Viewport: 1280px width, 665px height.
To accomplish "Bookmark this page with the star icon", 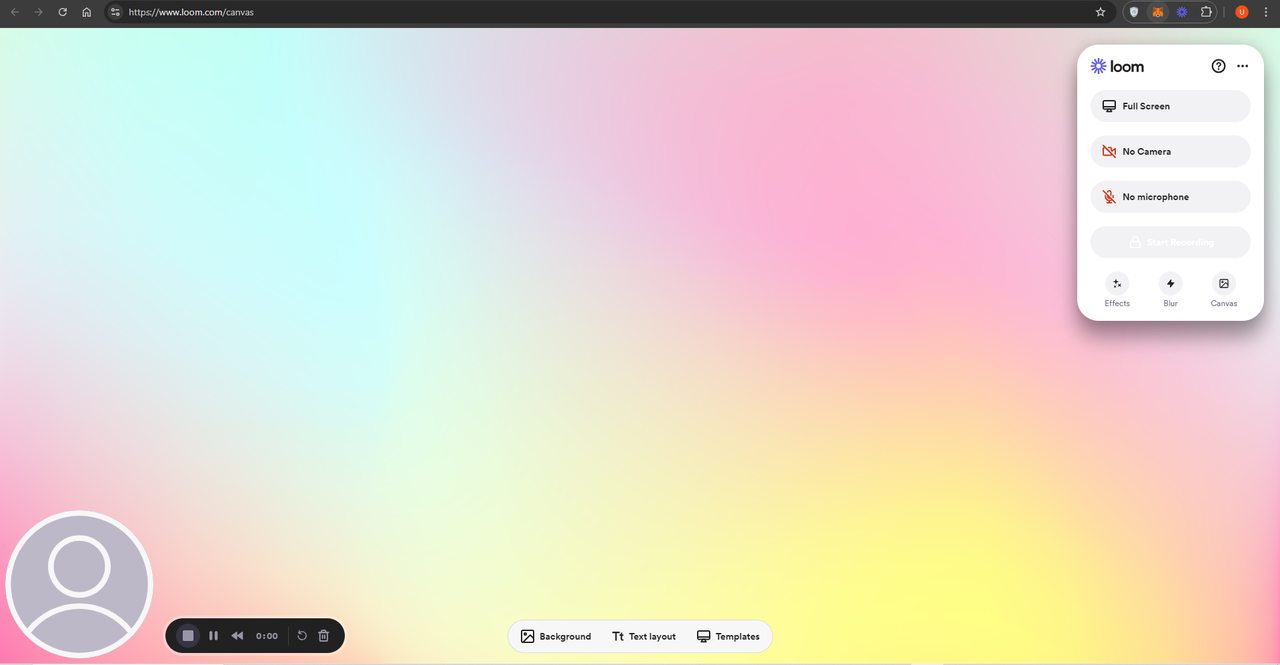I will pos(1100,12).
